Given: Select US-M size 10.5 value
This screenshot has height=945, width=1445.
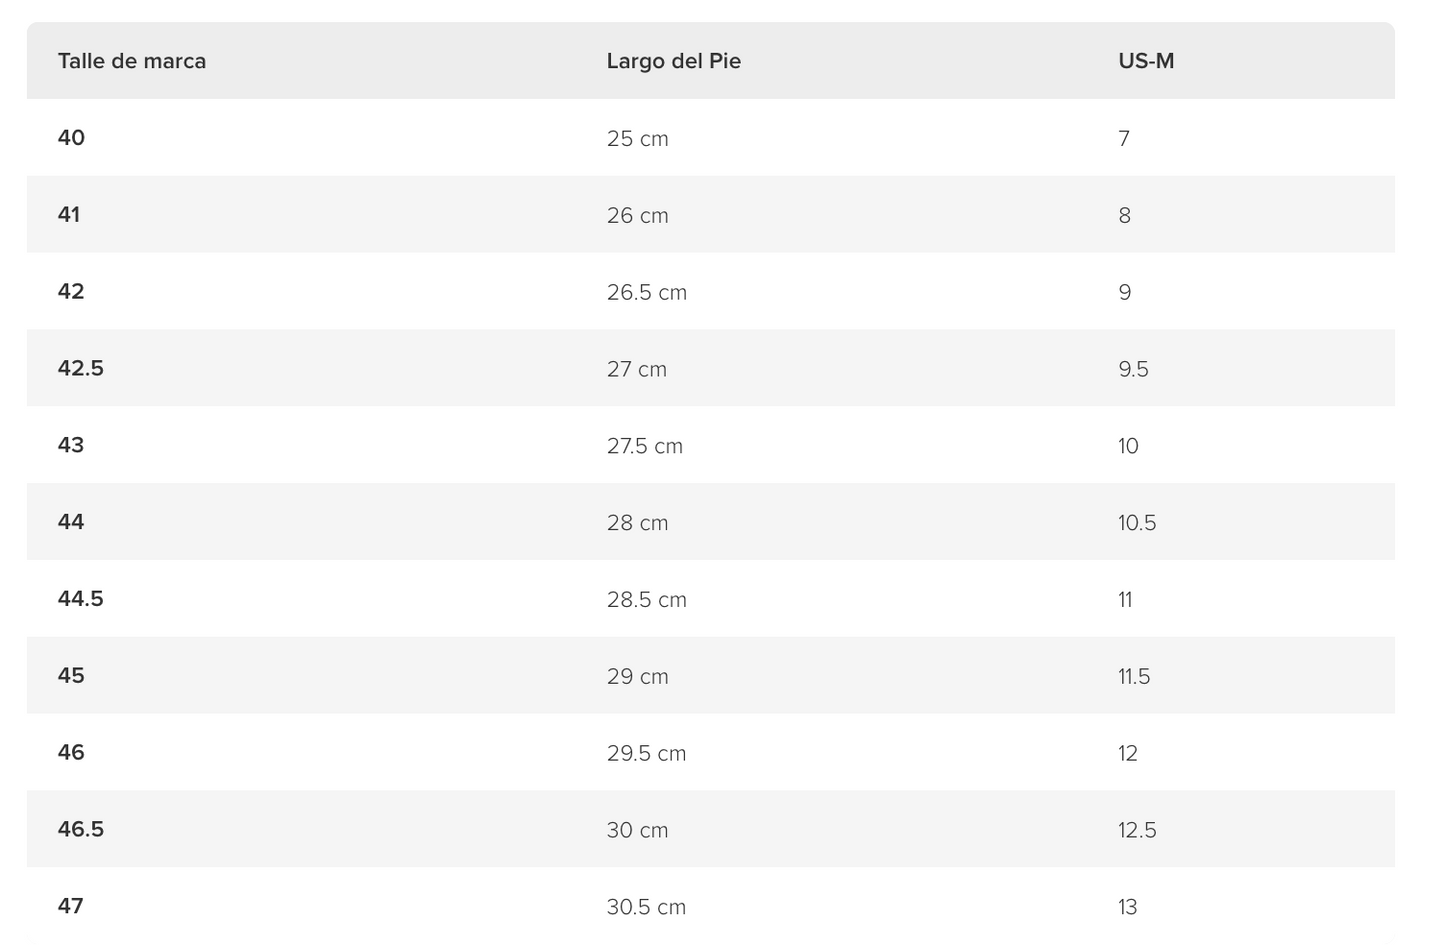Looking at the screenshot, I should pos(1137,523).
